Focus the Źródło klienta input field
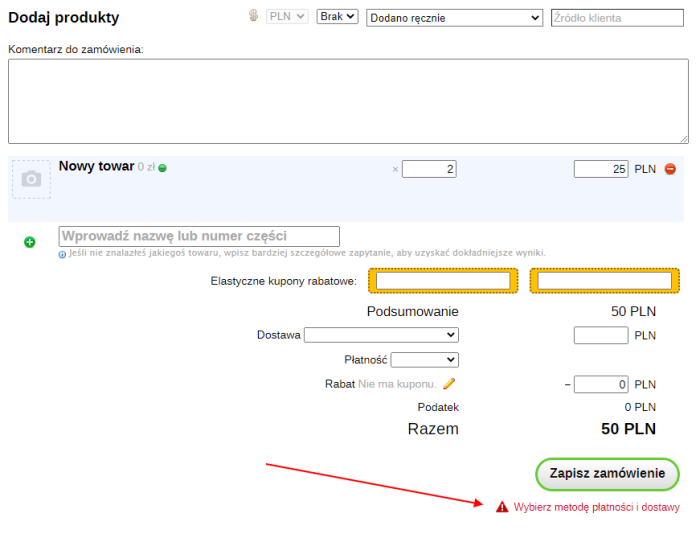 click(x=617, y=17)
